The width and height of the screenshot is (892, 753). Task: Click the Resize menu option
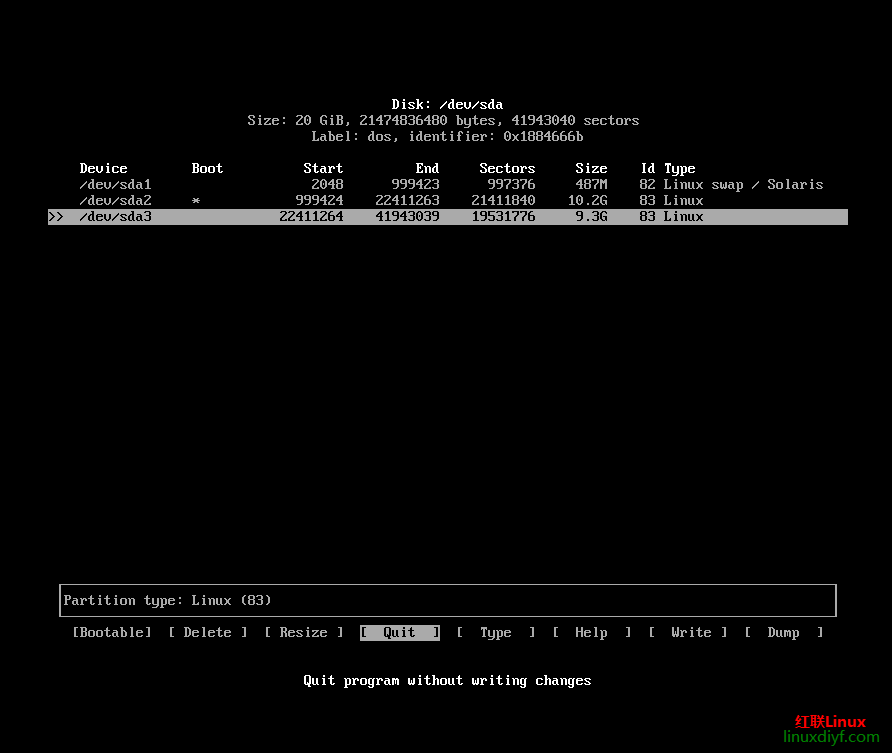coord(303,632)
